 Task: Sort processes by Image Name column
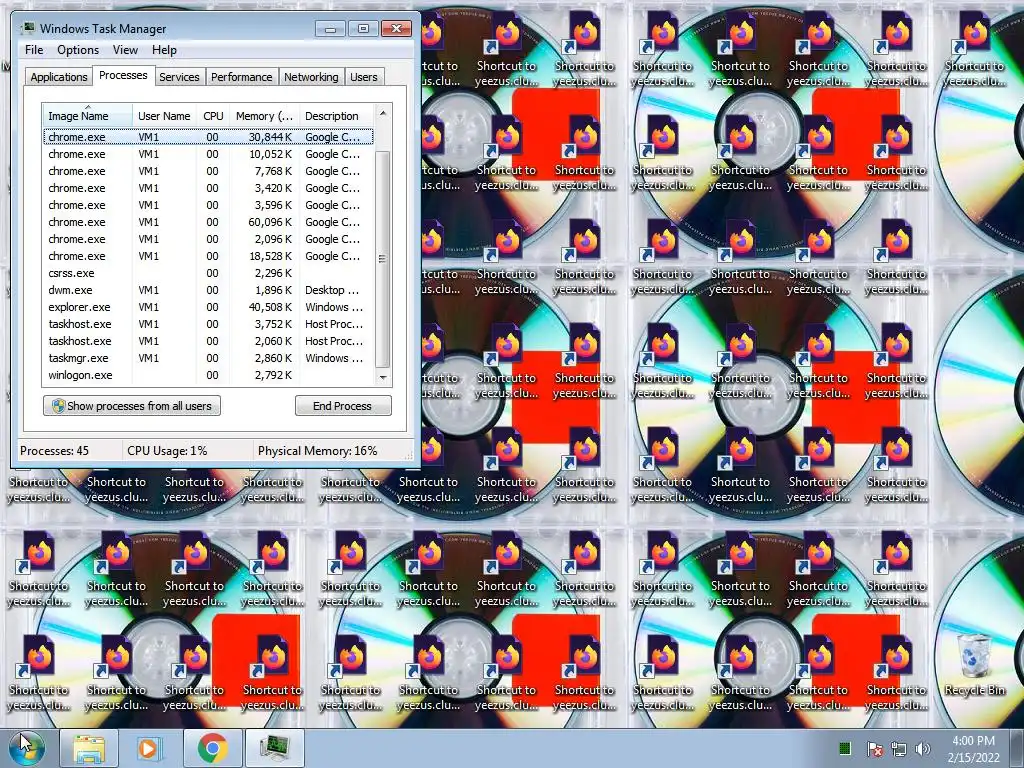coord(88,116)
